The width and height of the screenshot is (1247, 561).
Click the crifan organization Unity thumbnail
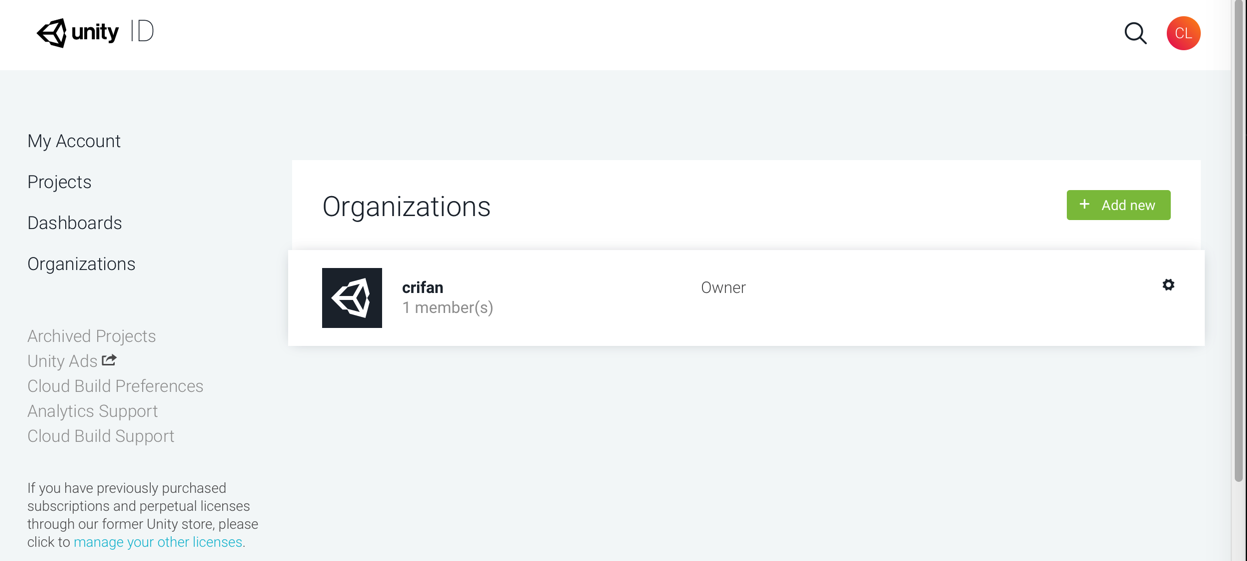352,298
